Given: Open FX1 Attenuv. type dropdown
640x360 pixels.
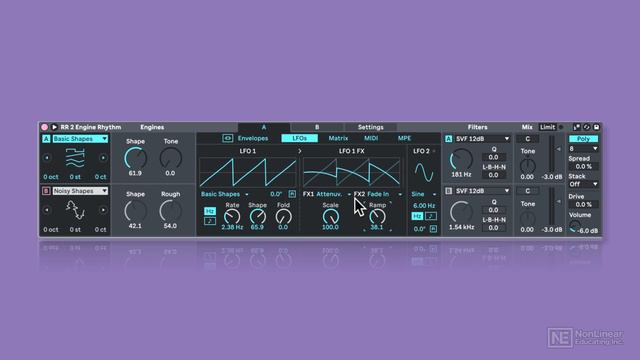Looking at the screenshot, I should [334, 194].
